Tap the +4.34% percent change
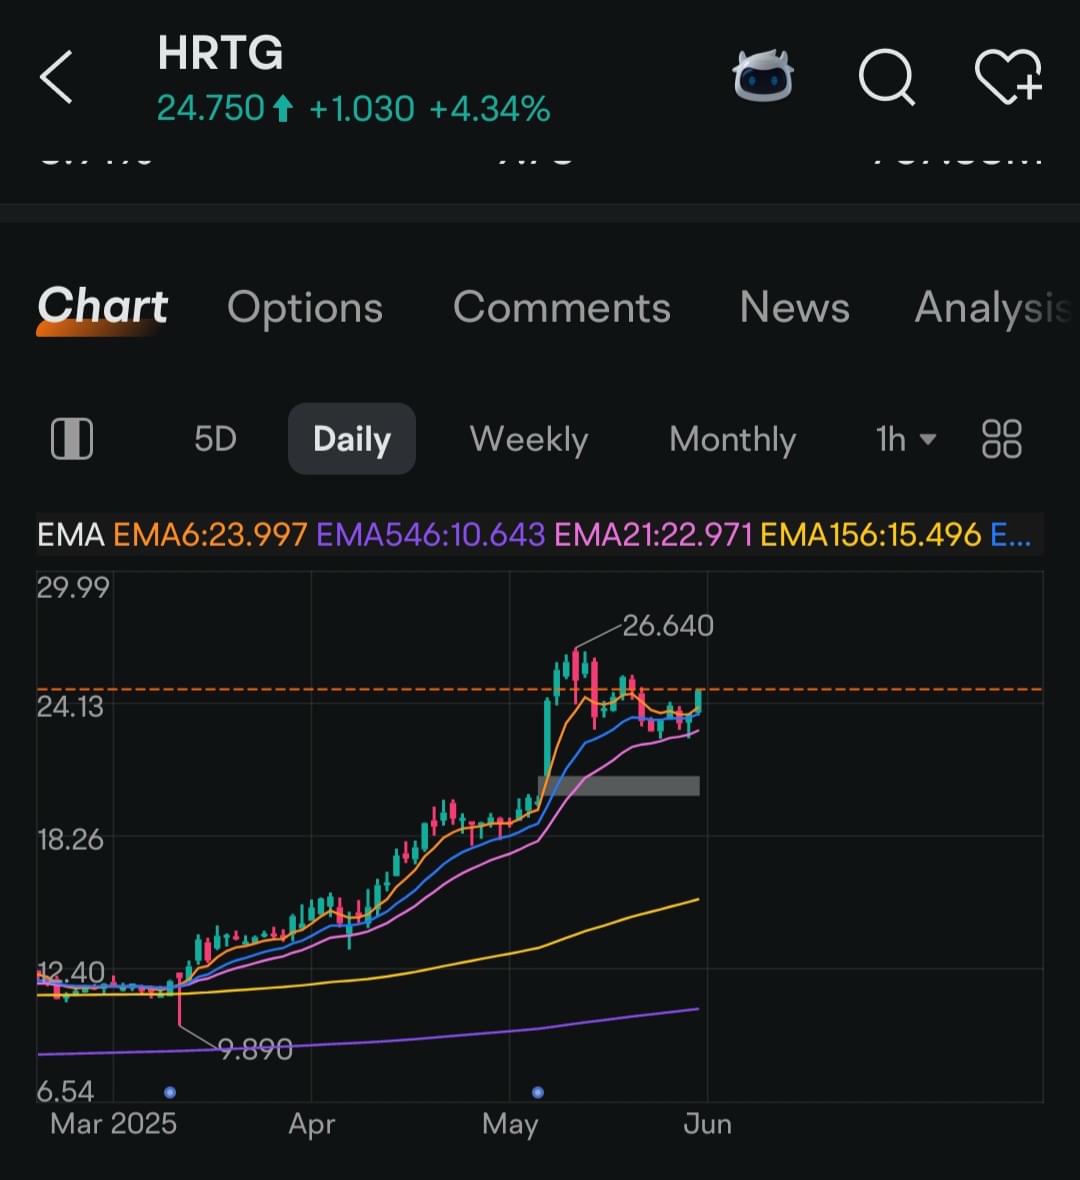Image resolution: width=1080 pixels, height=1180 pixels. point(490,109)
